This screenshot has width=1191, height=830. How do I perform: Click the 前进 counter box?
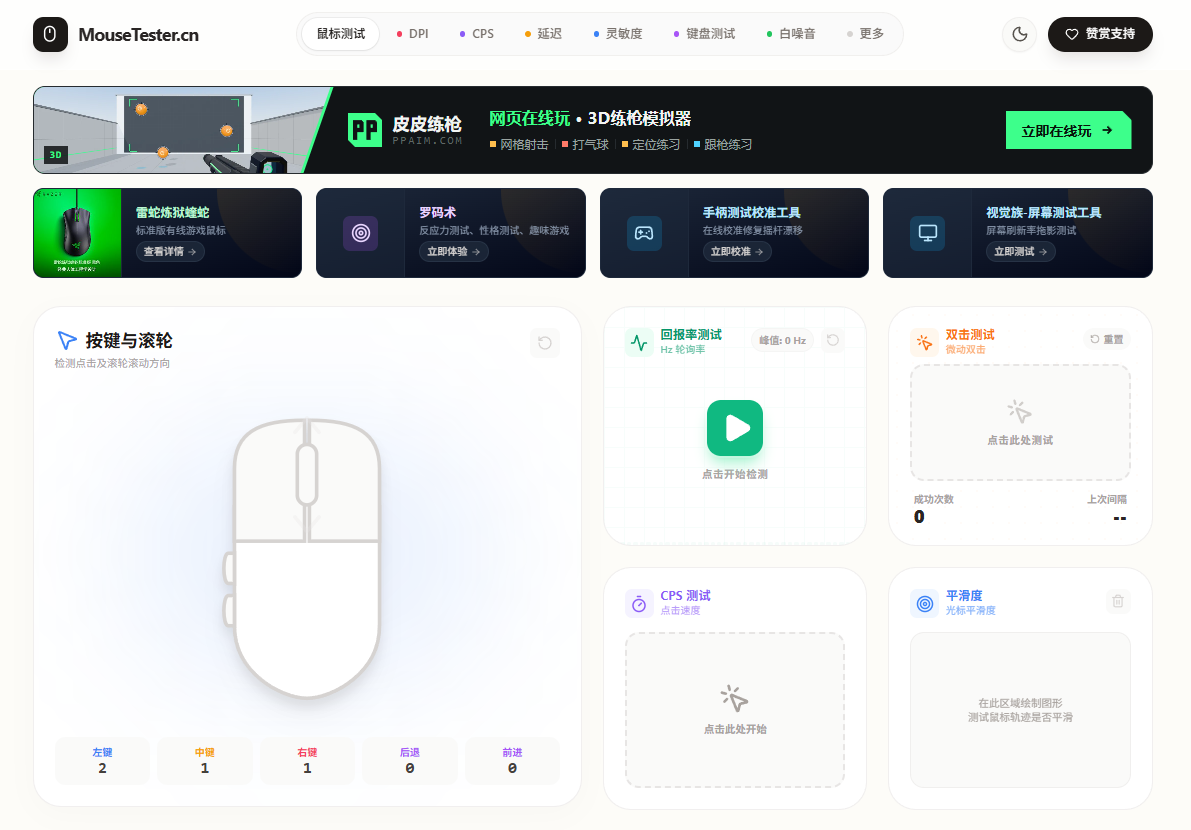[512, 760]
